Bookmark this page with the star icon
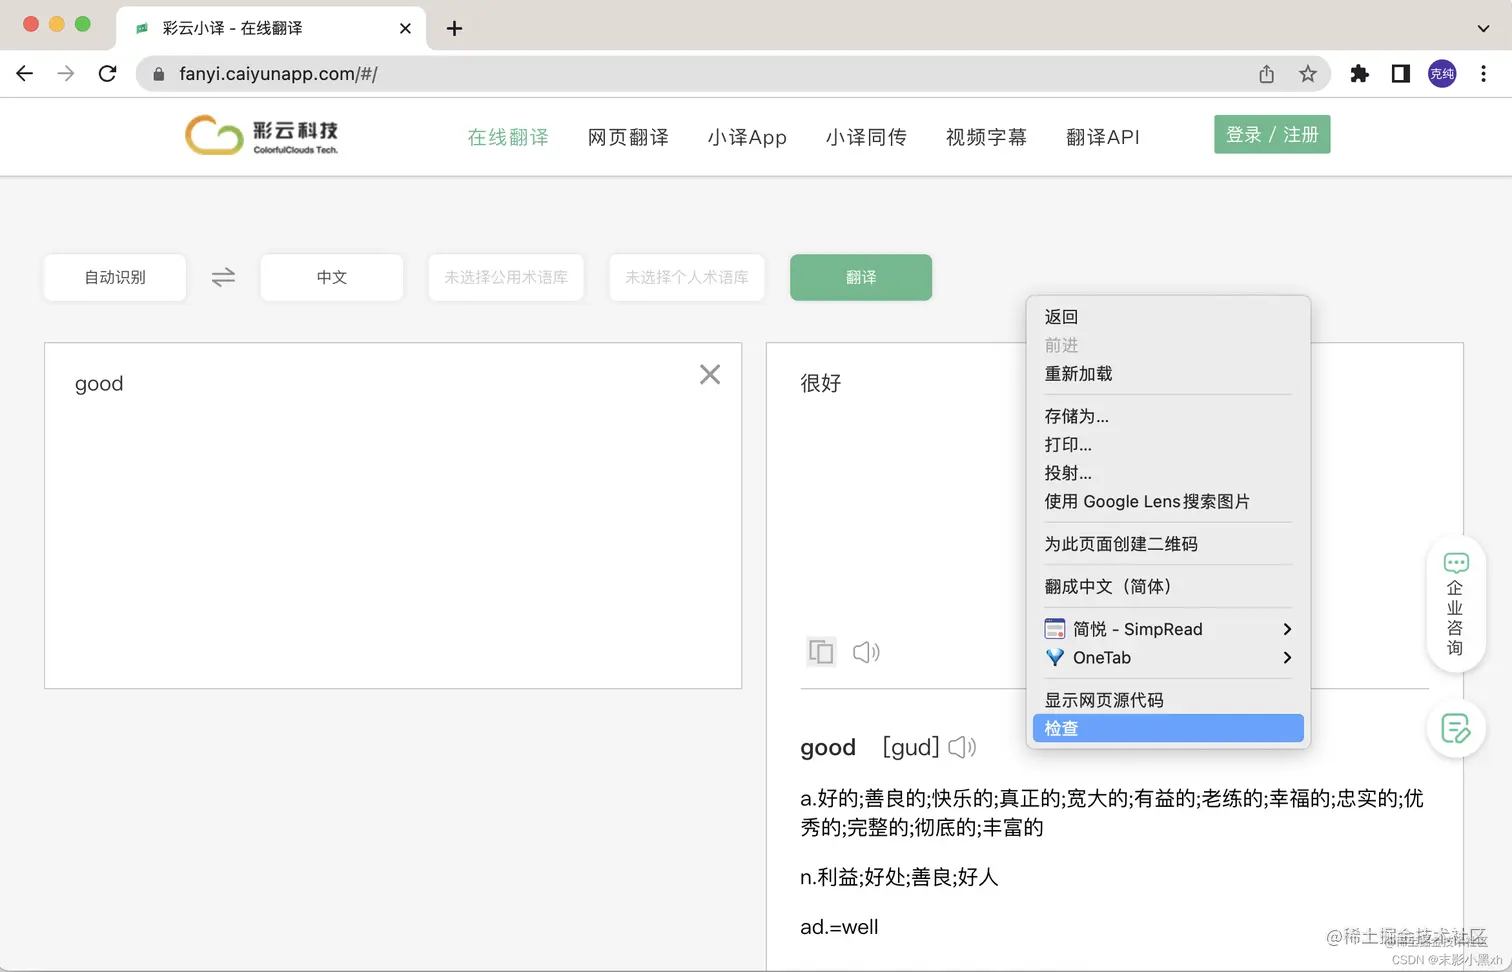Viewport: 1512px width, 972px height. point(1308,73)
